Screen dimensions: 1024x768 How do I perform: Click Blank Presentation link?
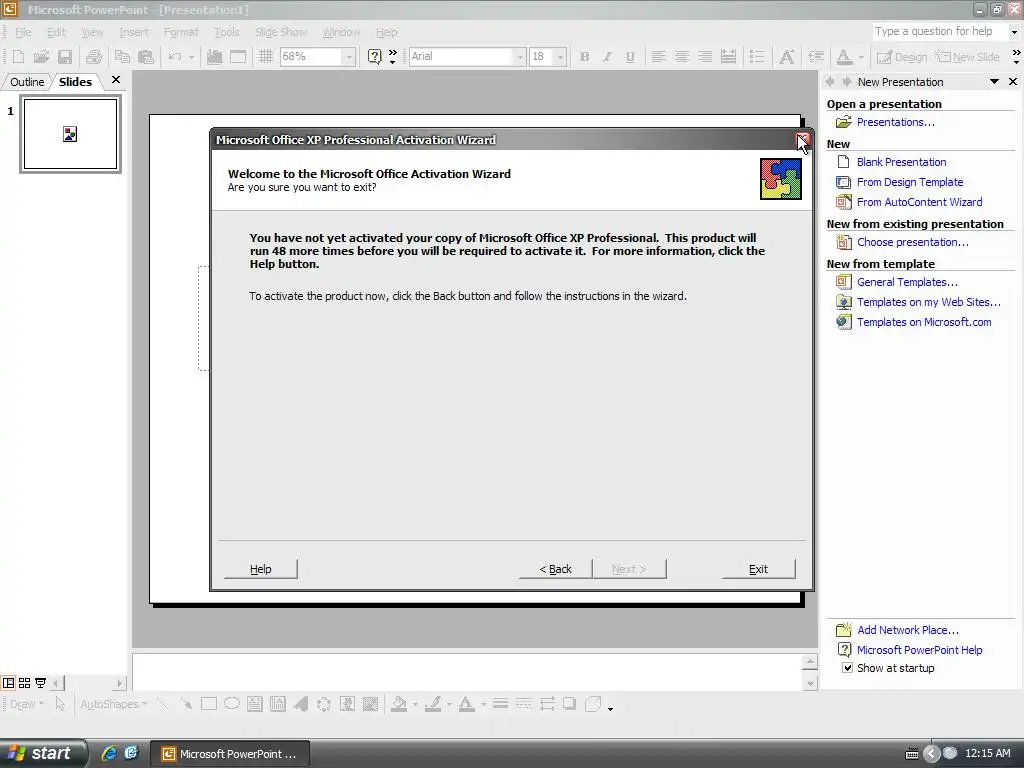point(901,162)
